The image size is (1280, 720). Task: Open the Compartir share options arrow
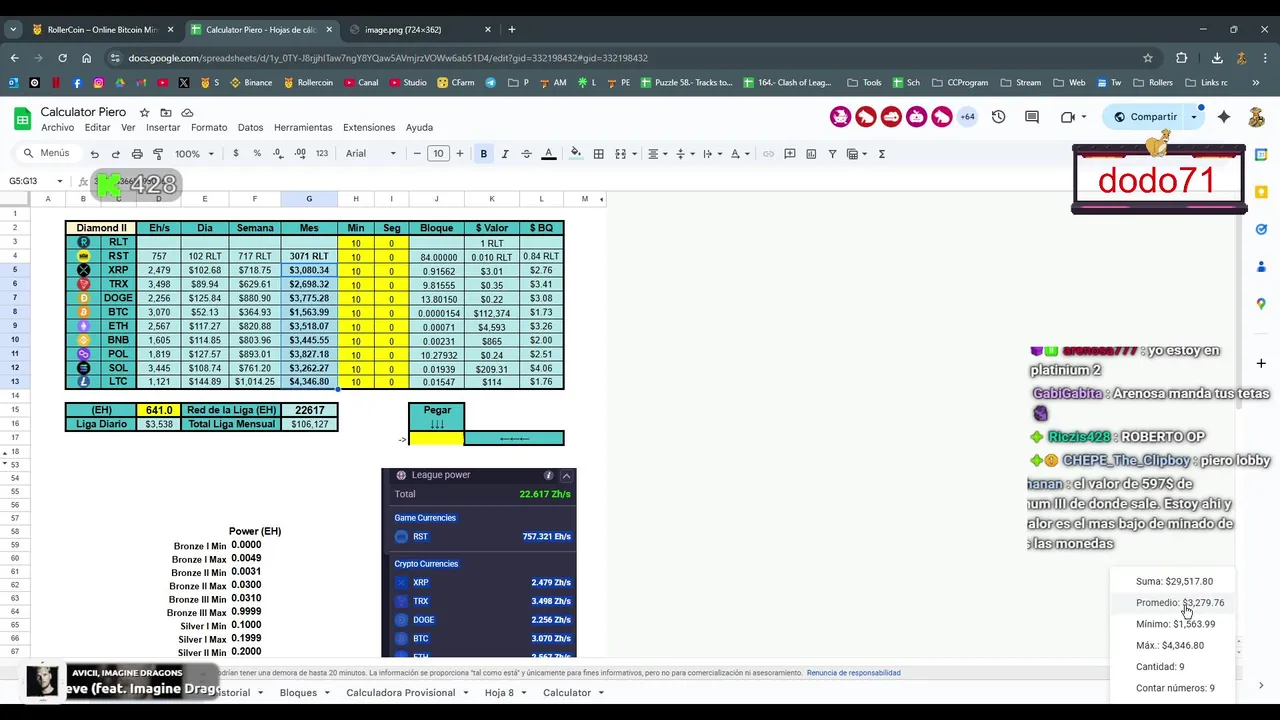(1193, 117)
